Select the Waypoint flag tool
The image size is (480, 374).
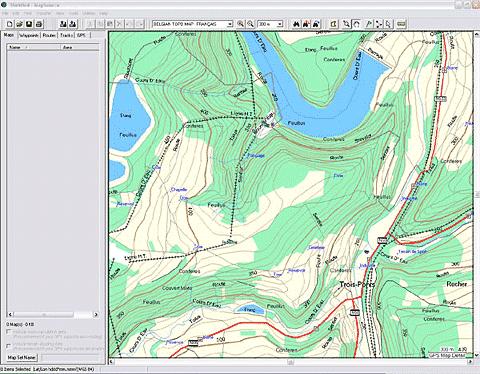[369, 24]
